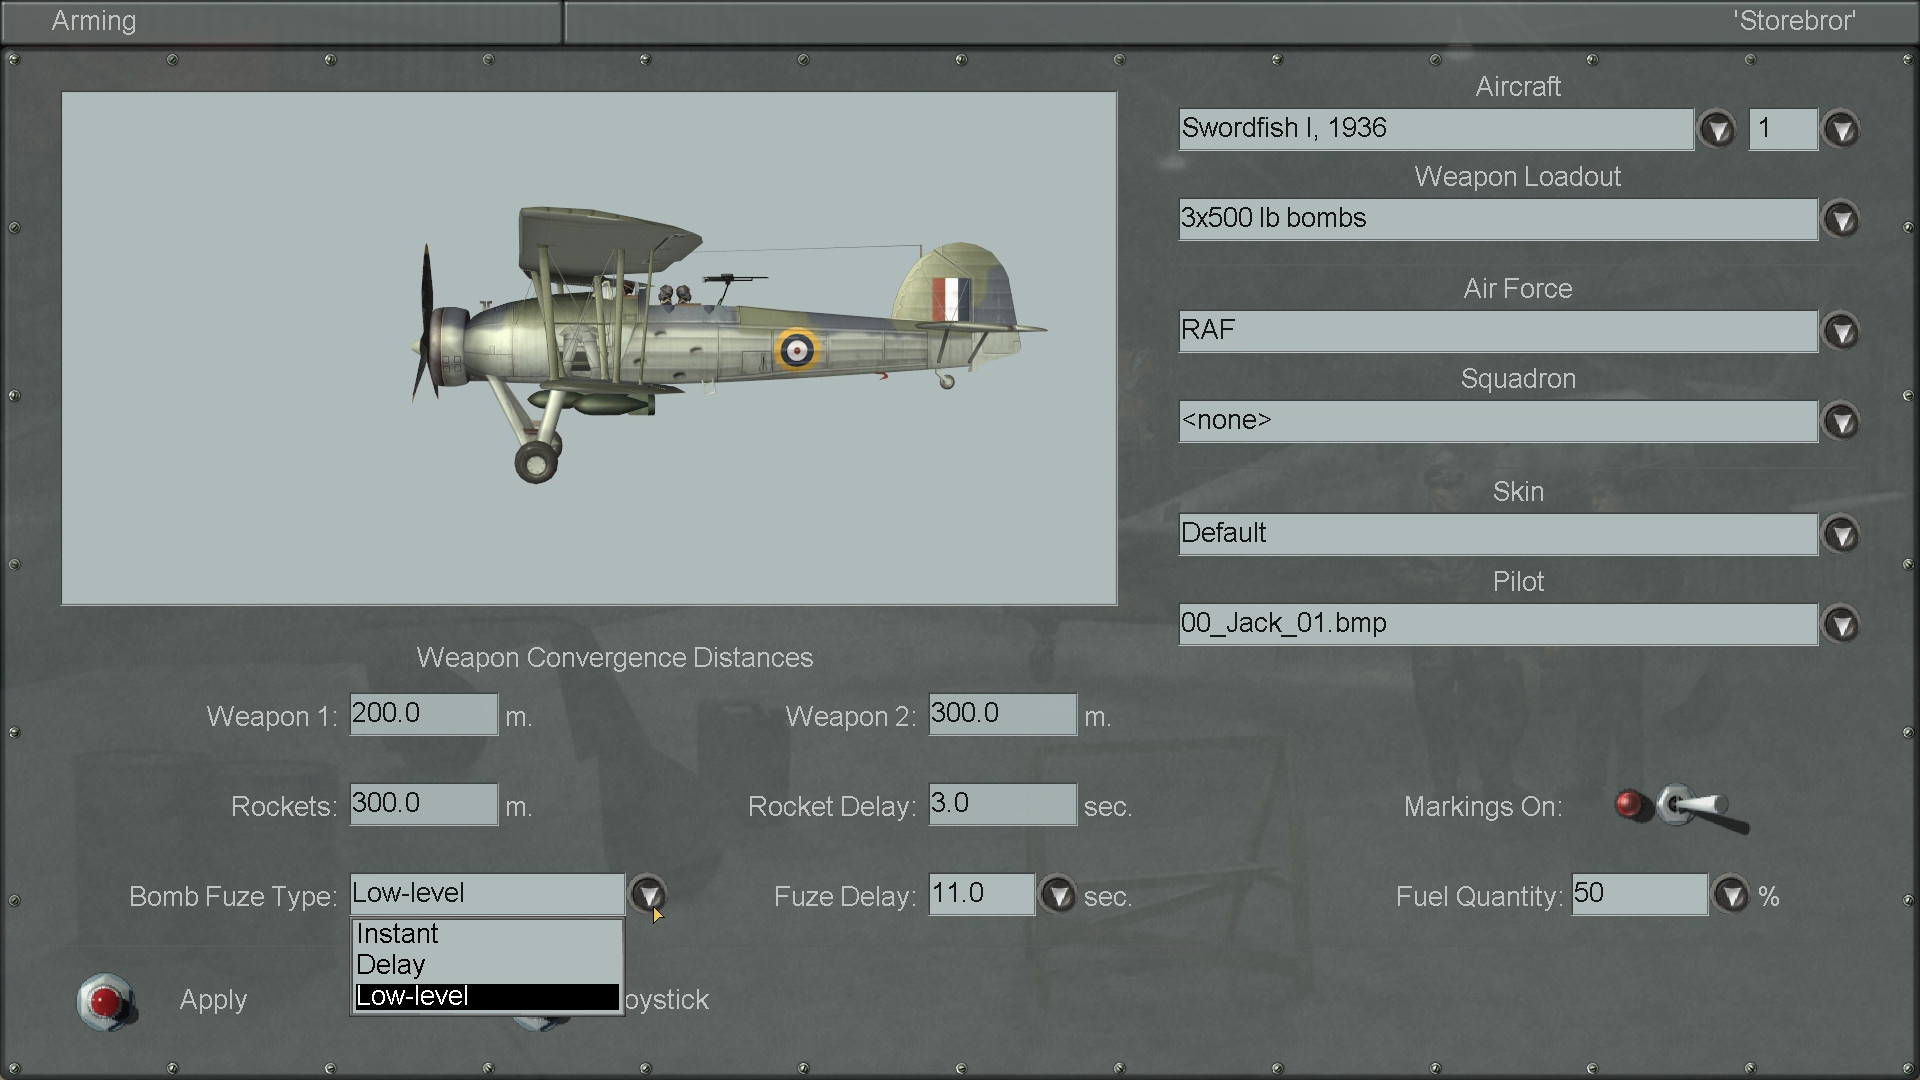The image size is (1920, 1080).
Task: Expand the Pilot dropdown arrow
Action: pos(1841,624)
